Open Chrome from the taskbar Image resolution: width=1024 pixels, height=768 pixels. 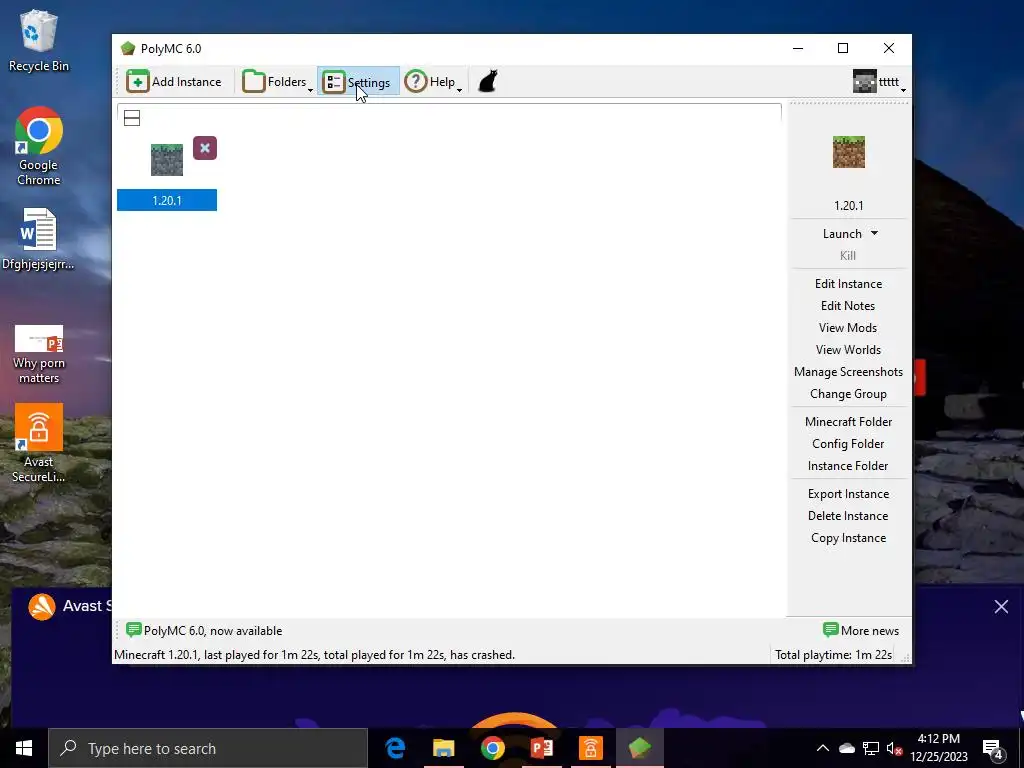tap(492, 748)
